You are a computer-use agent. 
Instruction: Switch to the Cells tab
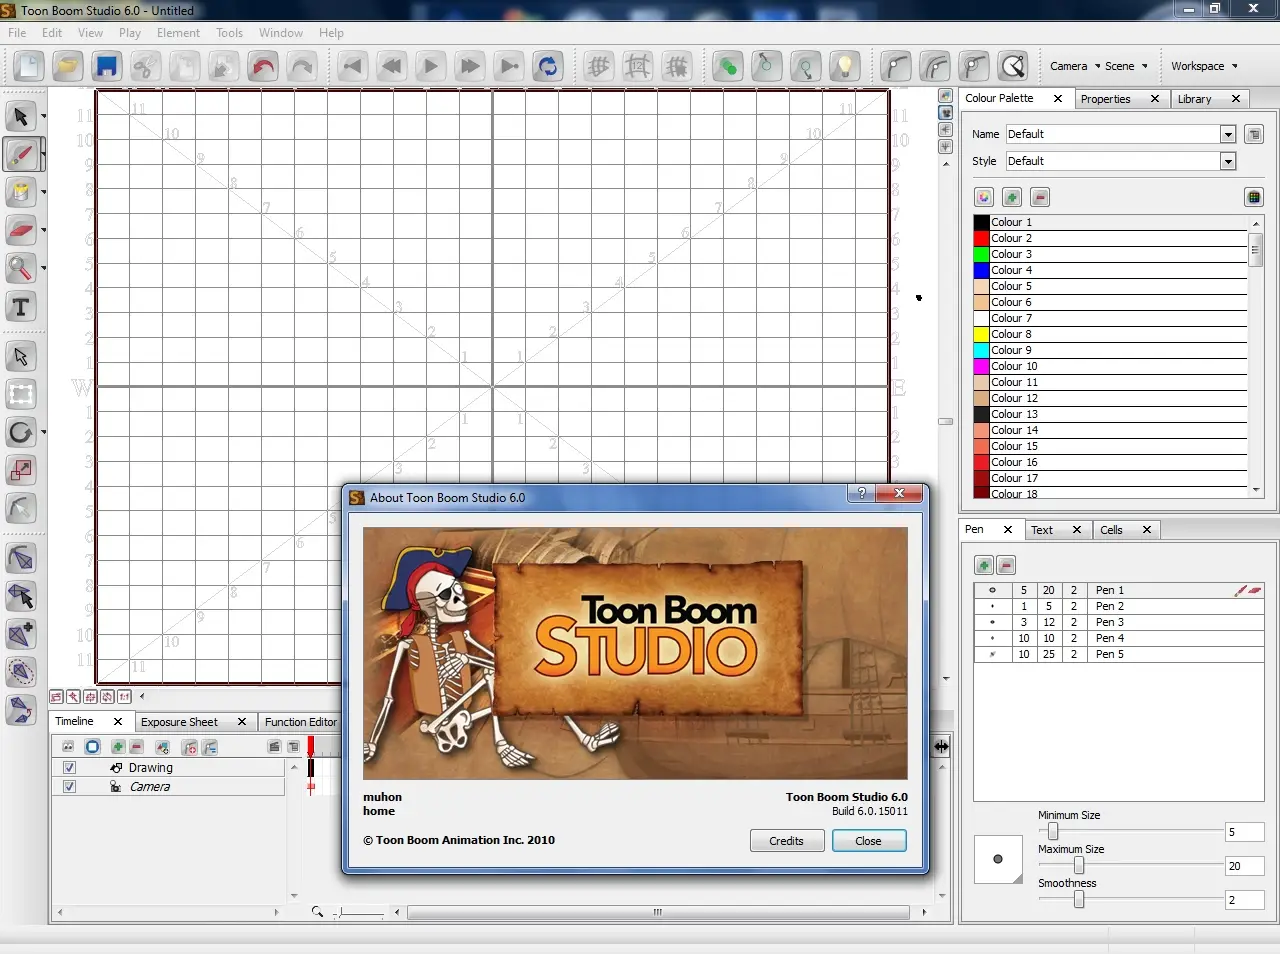pos(1111,530)
